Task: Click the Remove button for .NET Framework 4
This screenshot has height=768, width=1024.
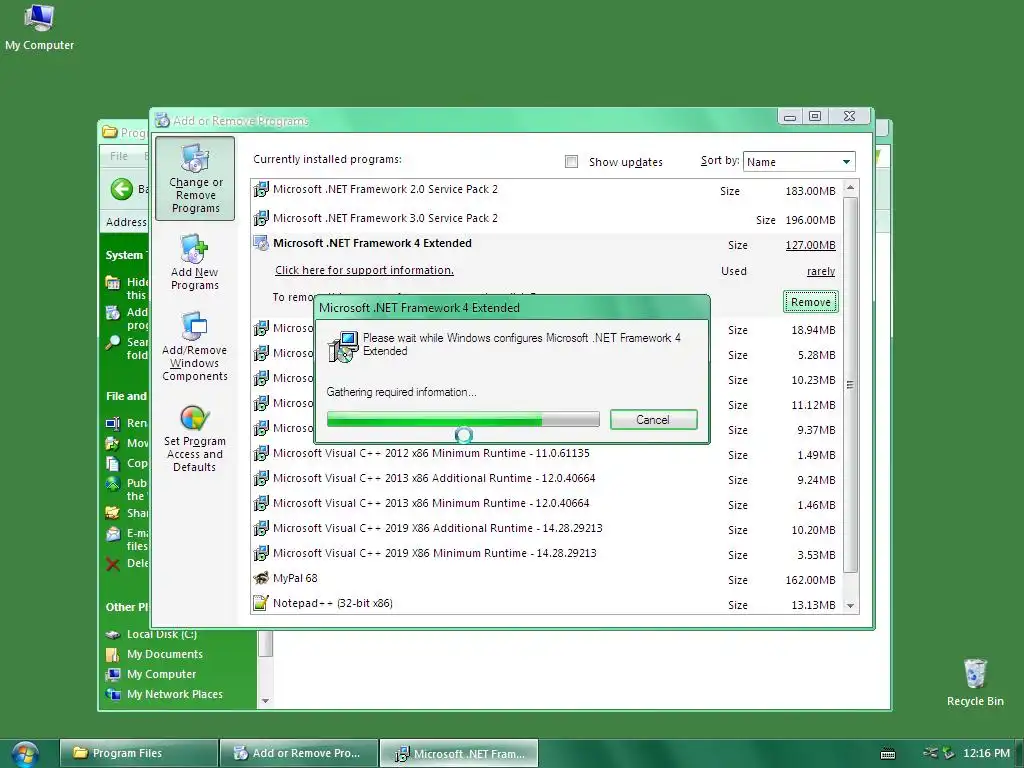Action: click(x=810, y=302)
